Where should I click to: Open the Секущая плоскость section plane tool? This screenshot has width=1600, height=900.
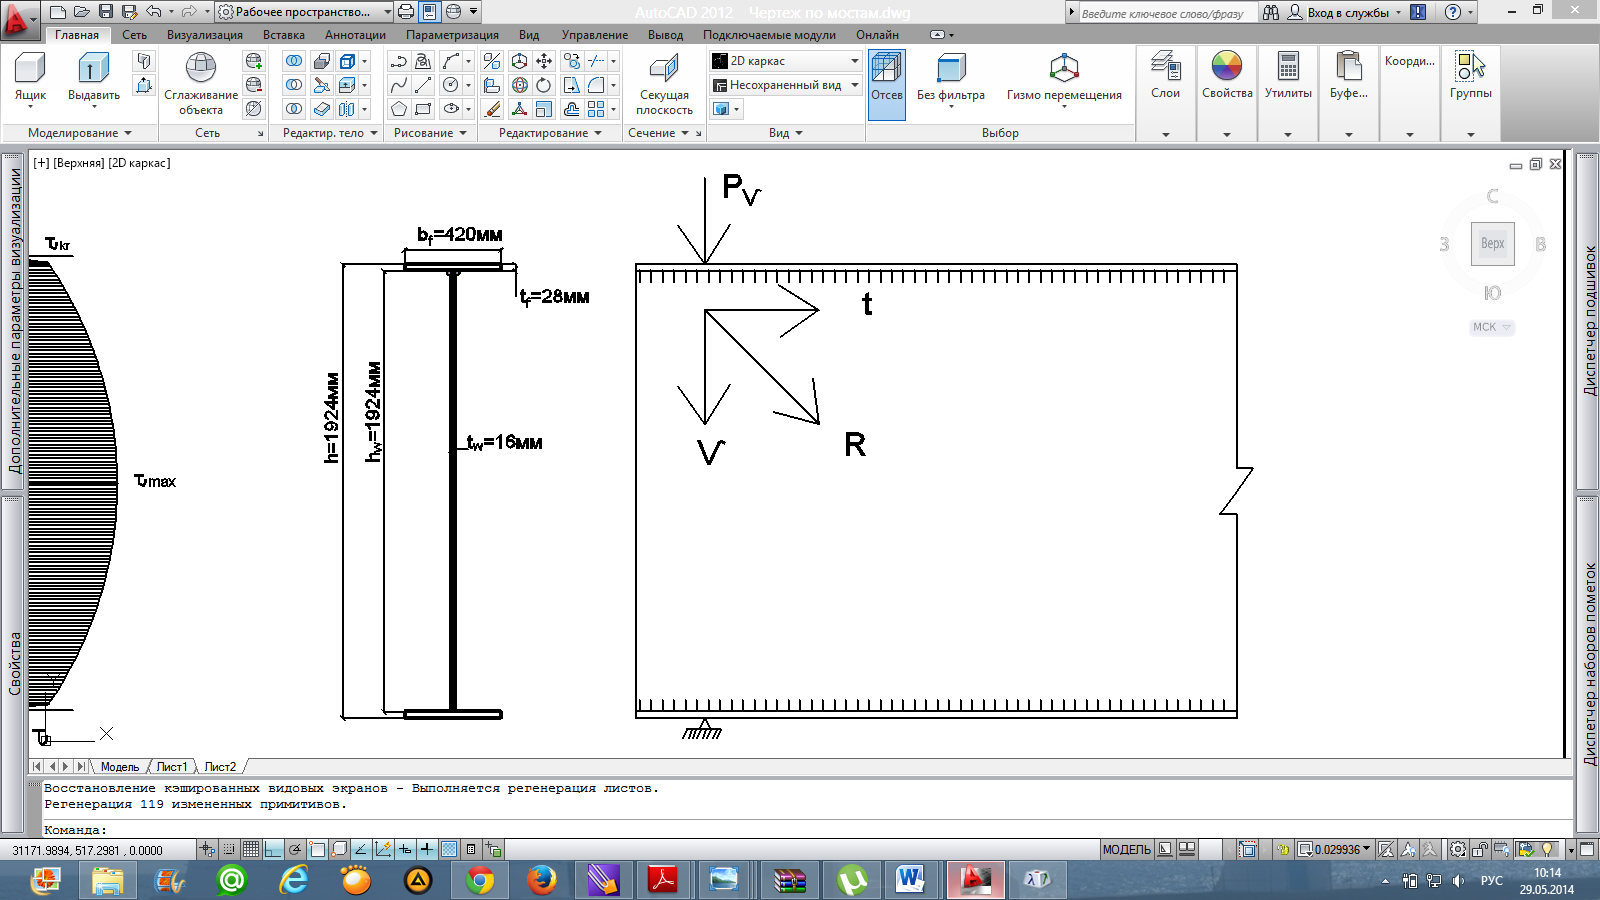(664, 84)
